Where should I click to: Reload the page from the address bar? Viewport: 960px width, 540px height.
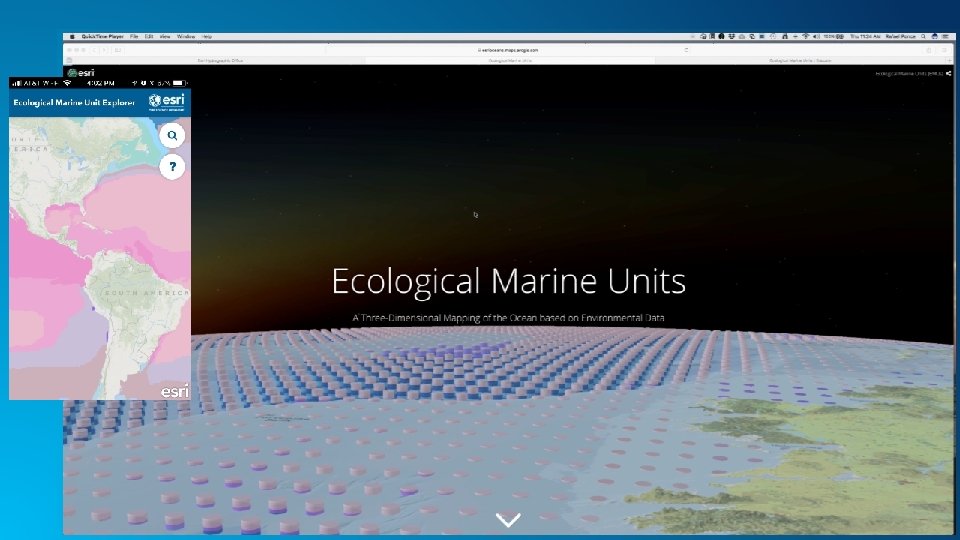[x=686, y=50]
